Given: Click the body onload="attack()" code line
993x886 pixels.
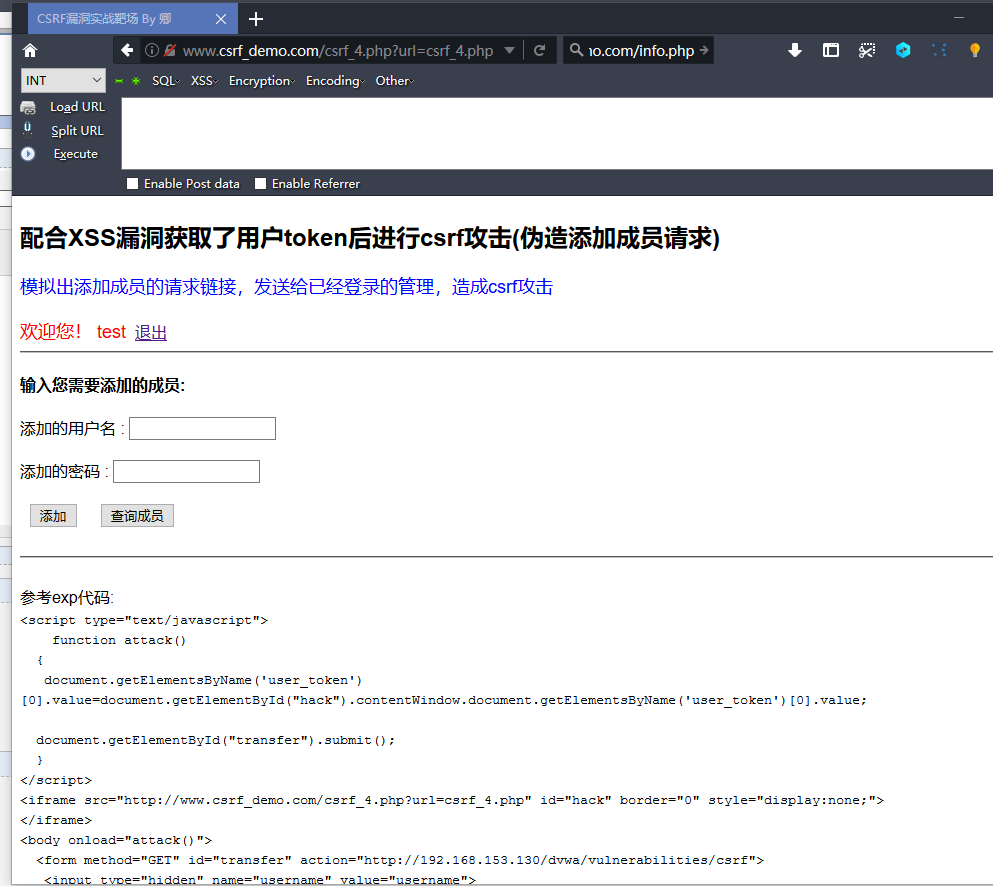Looking at the screenshot, I should tap(116, 840).
